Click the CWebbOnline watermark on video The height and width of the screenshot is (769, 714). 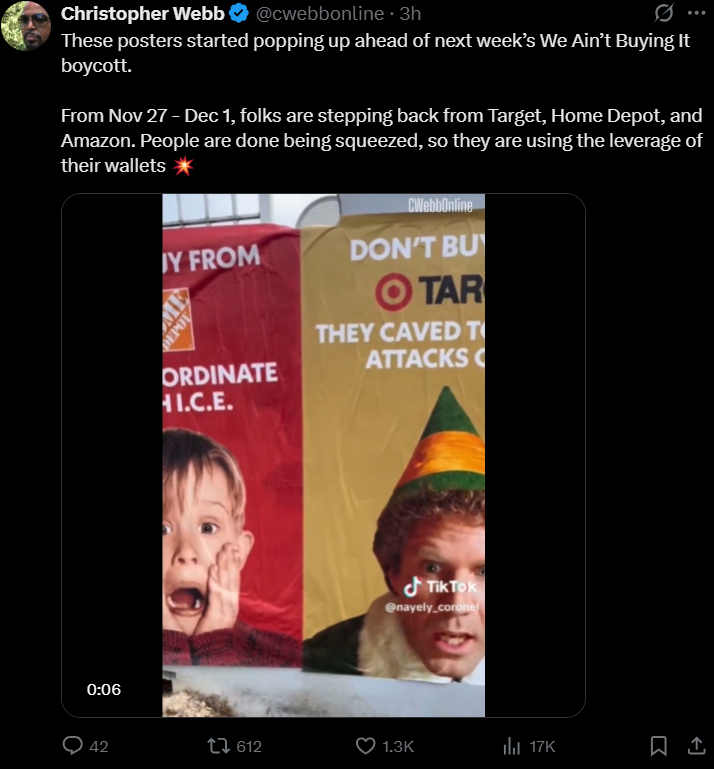(440, 205)
